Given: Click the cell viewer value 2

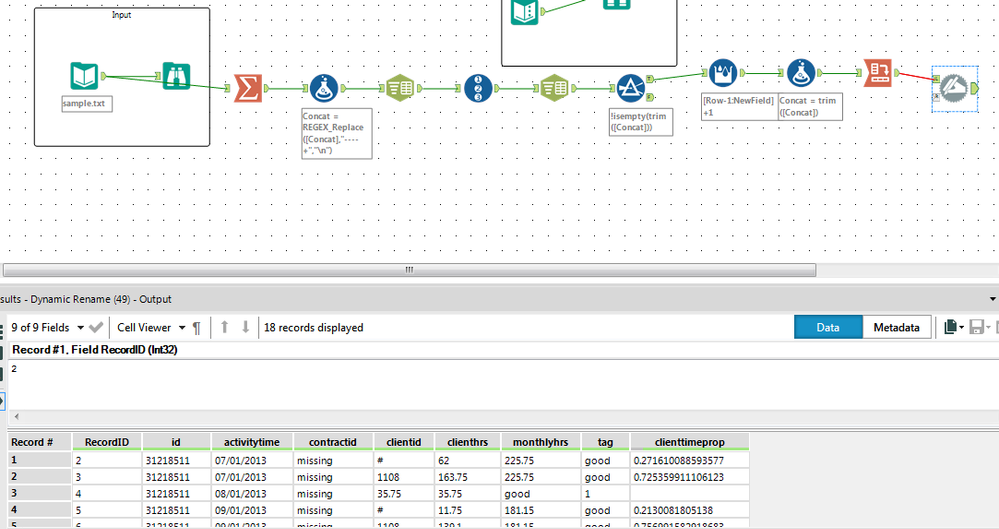Looking at the screenshot, I should [14, 369].
